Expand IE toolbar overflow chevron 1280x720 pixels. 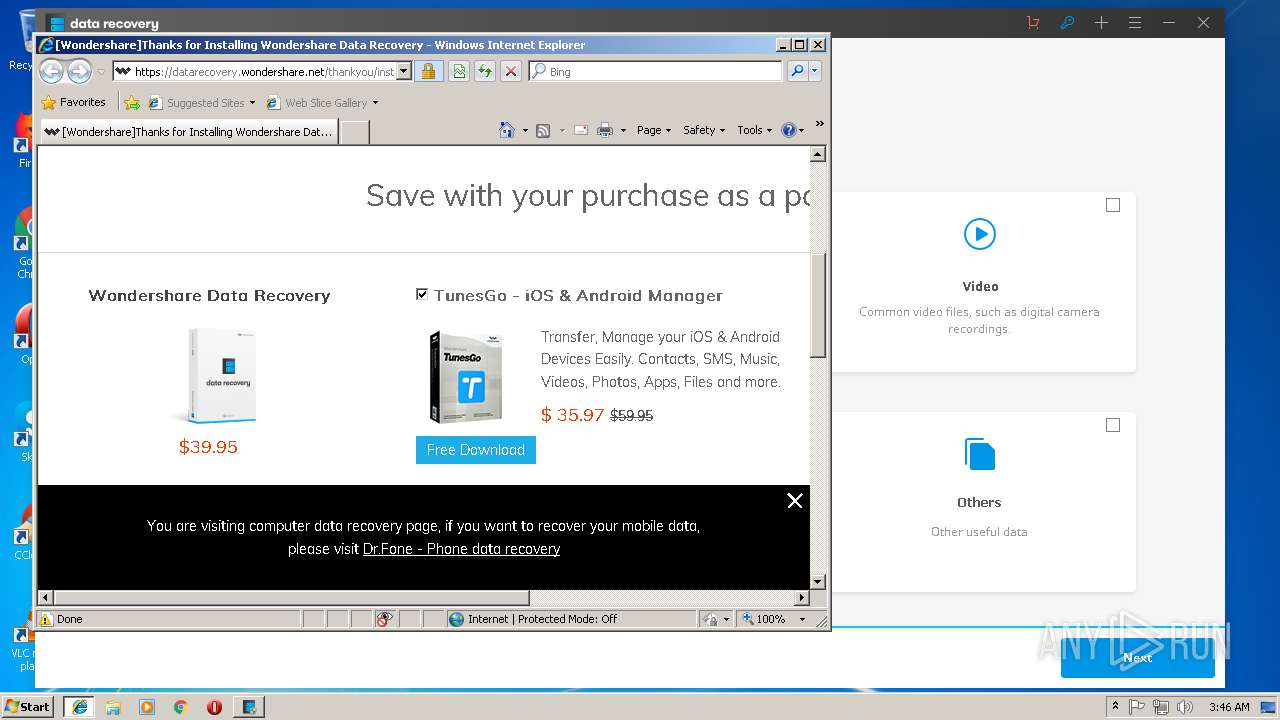coord(819,124)
